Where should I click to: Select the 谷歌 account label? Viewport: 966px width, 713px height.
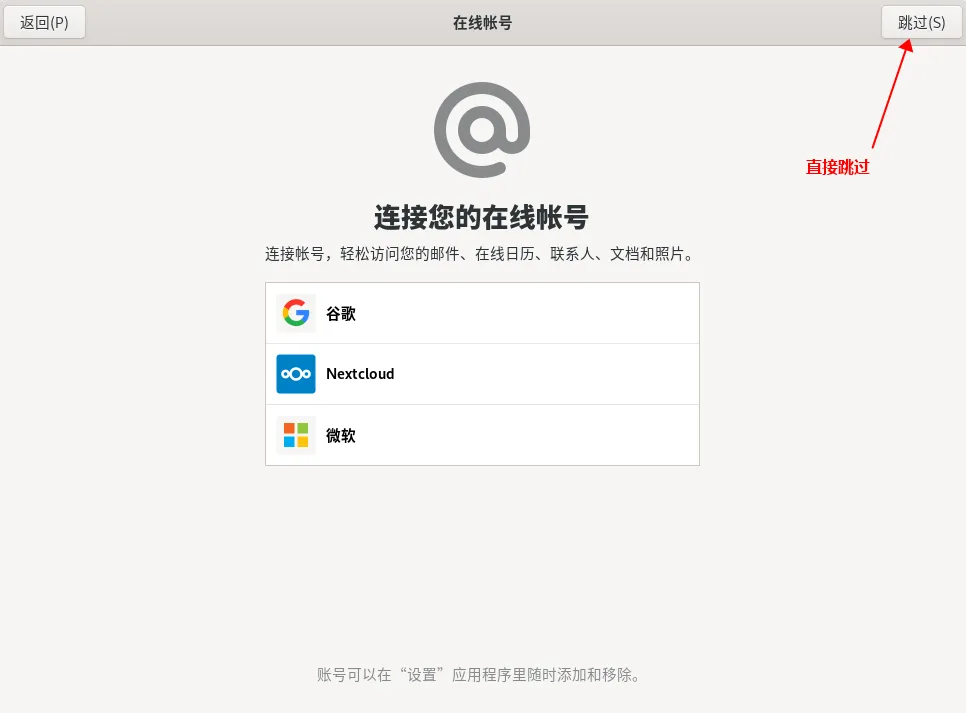pos(341,314)
